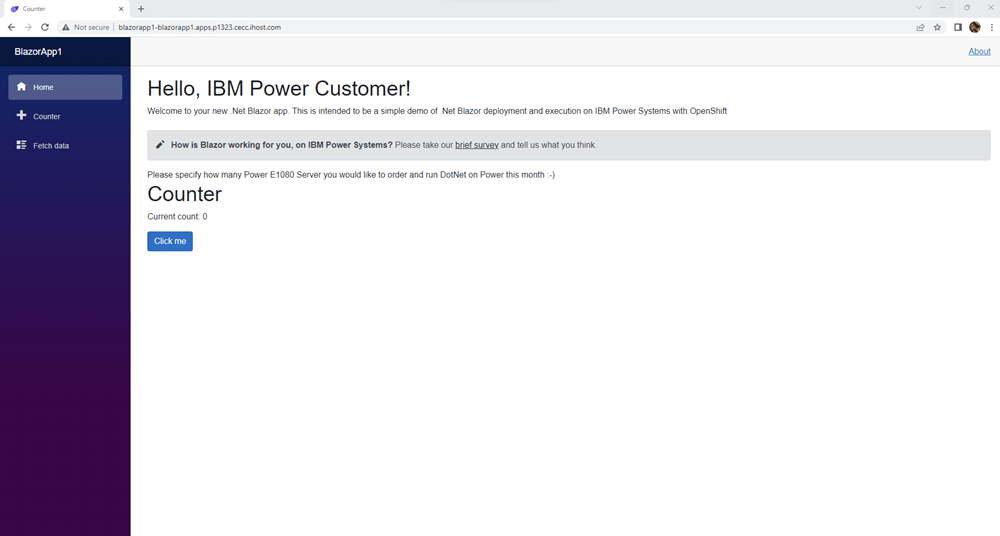This screenshot has height=536, width=1000.
Task: Click the address bar URL
Action: 200,27
